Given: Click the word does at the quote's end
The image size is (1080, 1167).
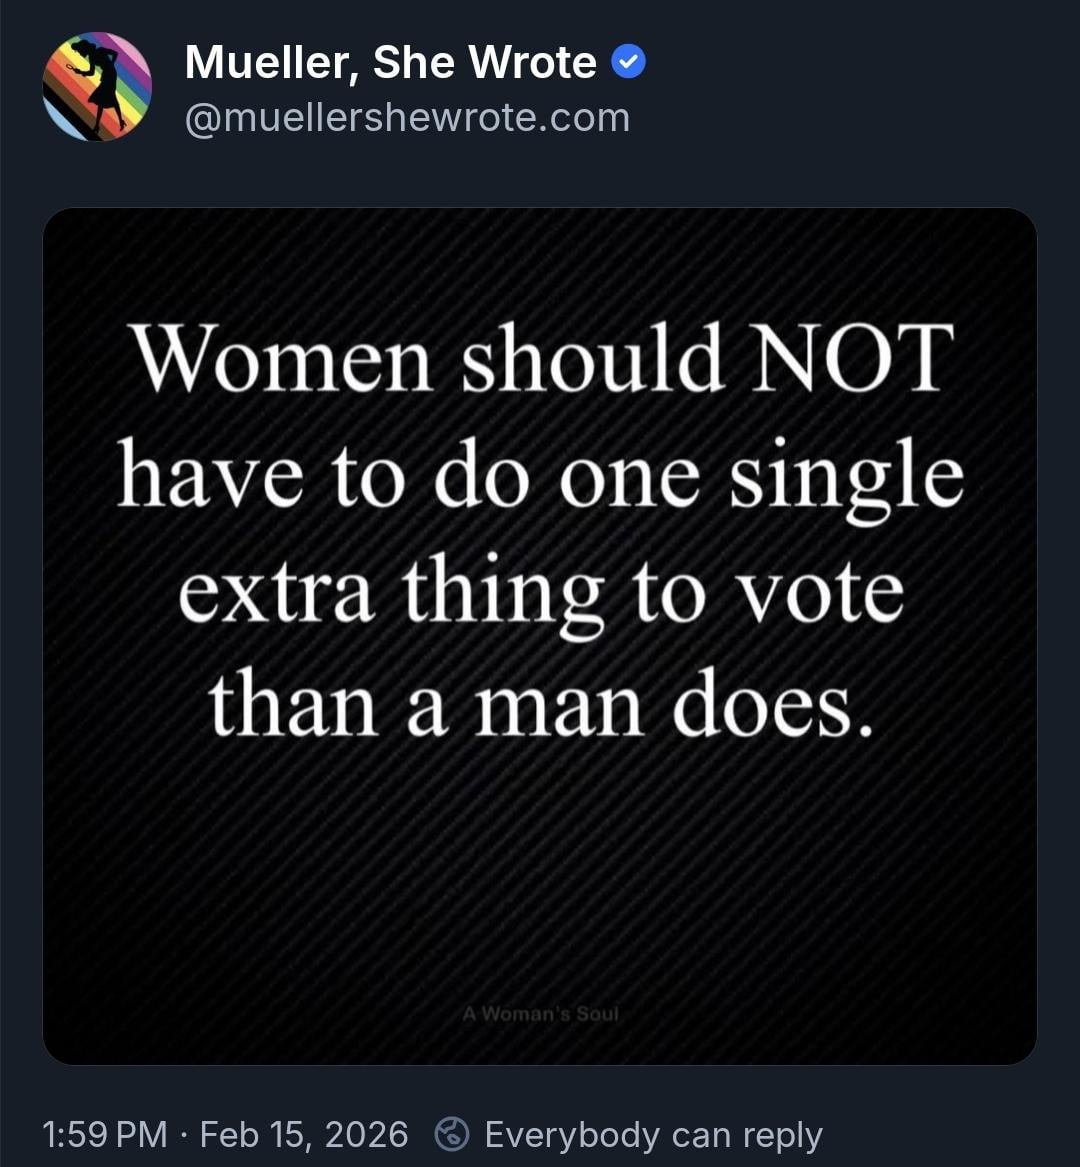Looking at the screenshot, I should coord(772,706).
